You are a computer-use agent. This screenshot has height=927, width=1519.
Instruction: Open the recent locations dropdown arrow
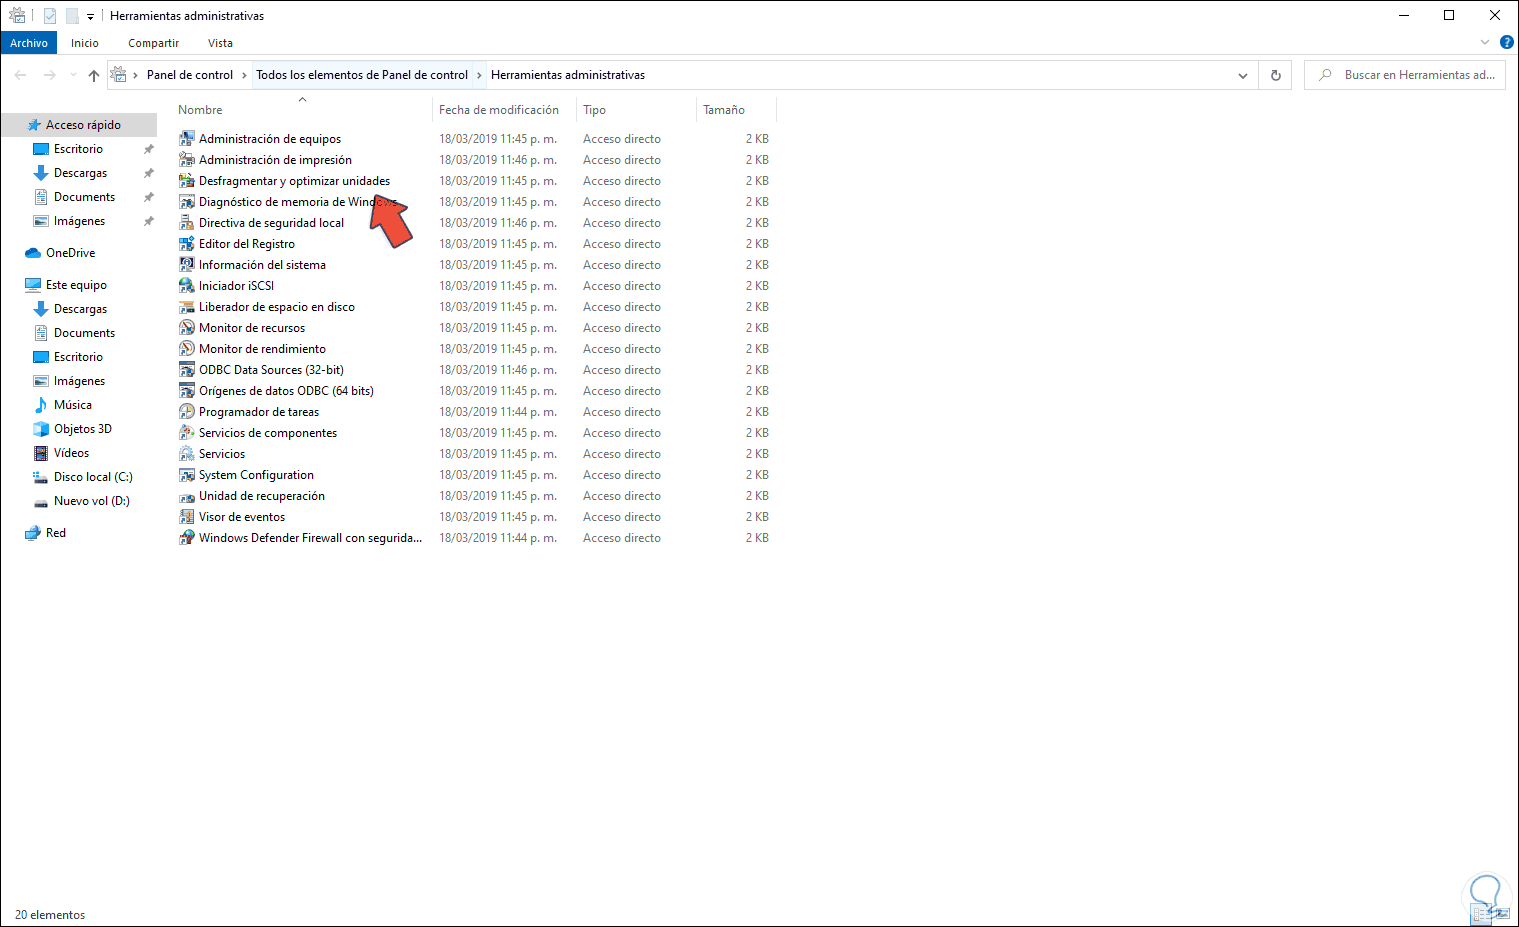pos(73,75)
